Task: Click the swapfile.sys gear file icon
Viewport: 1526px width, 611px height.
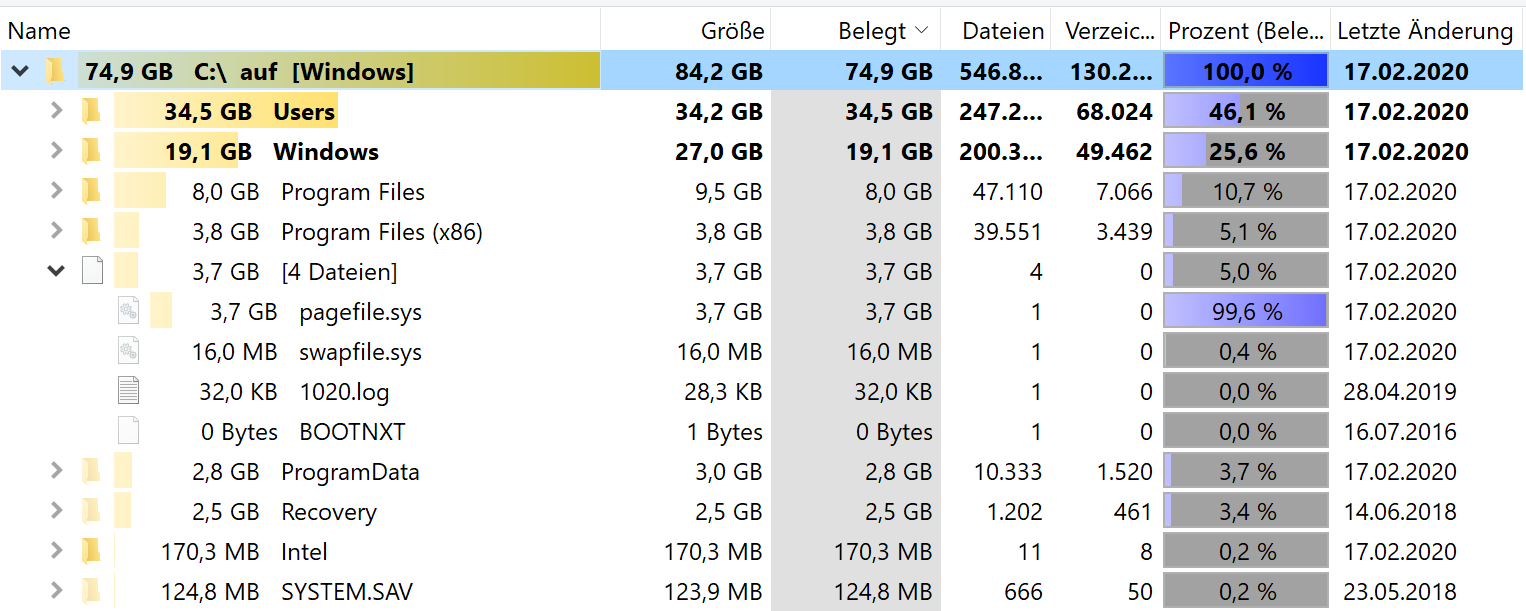Action: (x=128, y=351)
